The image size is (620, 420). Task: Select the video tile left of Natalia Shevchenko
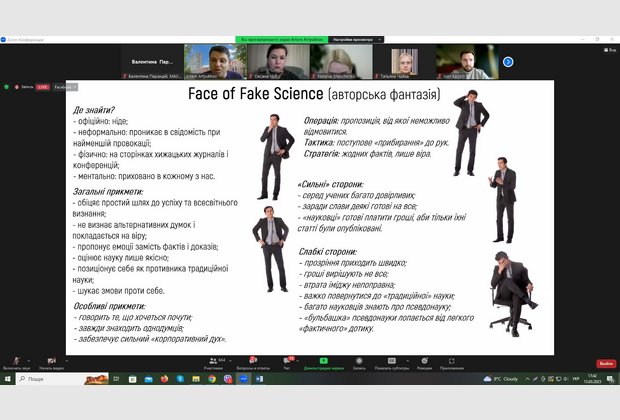[278, 62]
